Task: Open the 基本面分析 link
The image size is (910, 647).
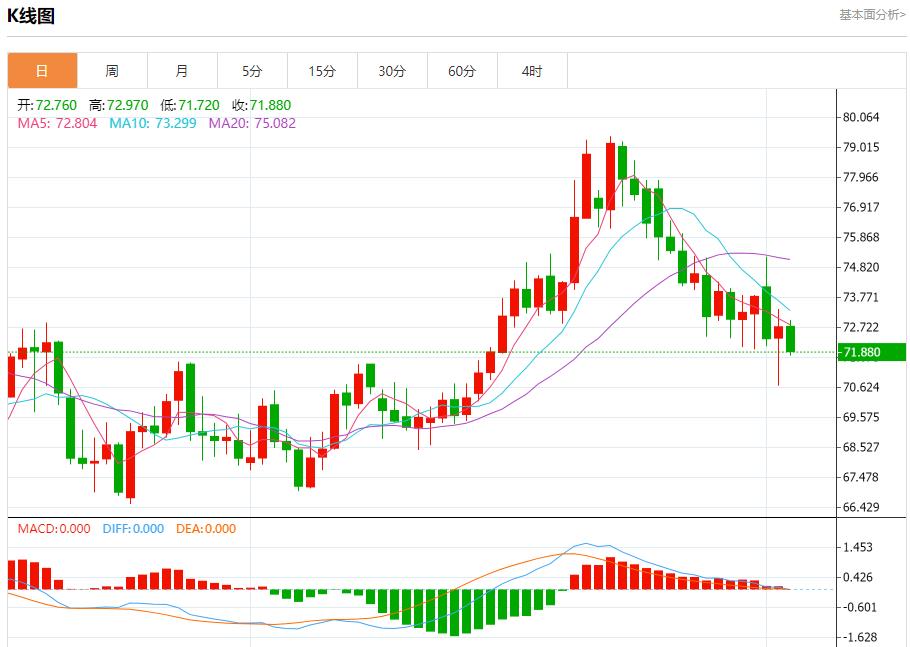Action: [x=872, y=15]
